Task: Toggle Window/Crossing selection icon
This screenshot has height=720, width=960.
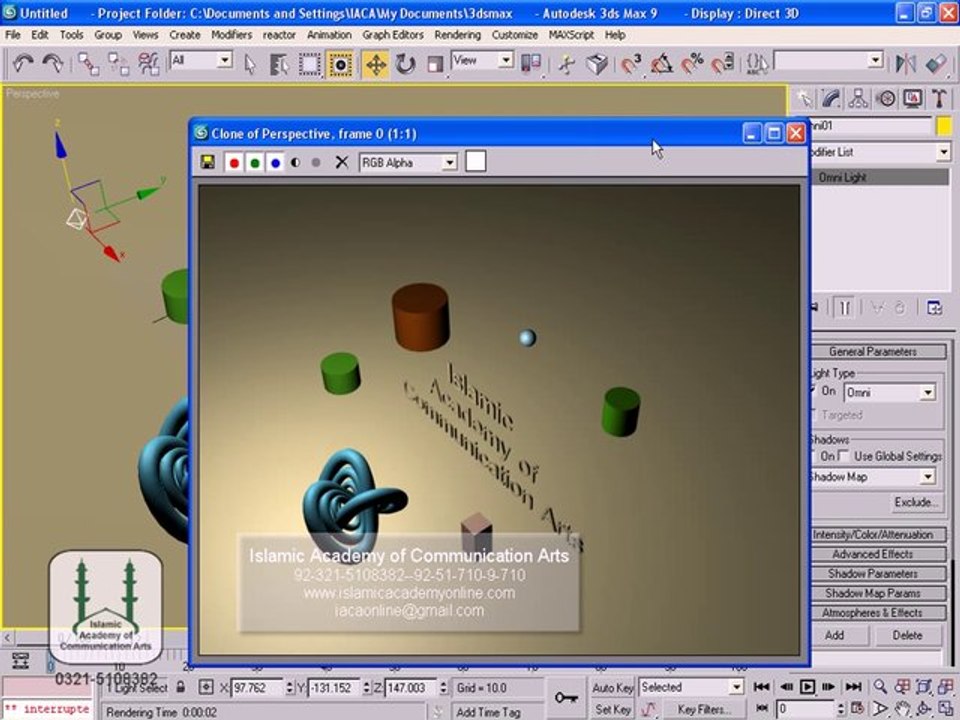Action: coord(340,64)
